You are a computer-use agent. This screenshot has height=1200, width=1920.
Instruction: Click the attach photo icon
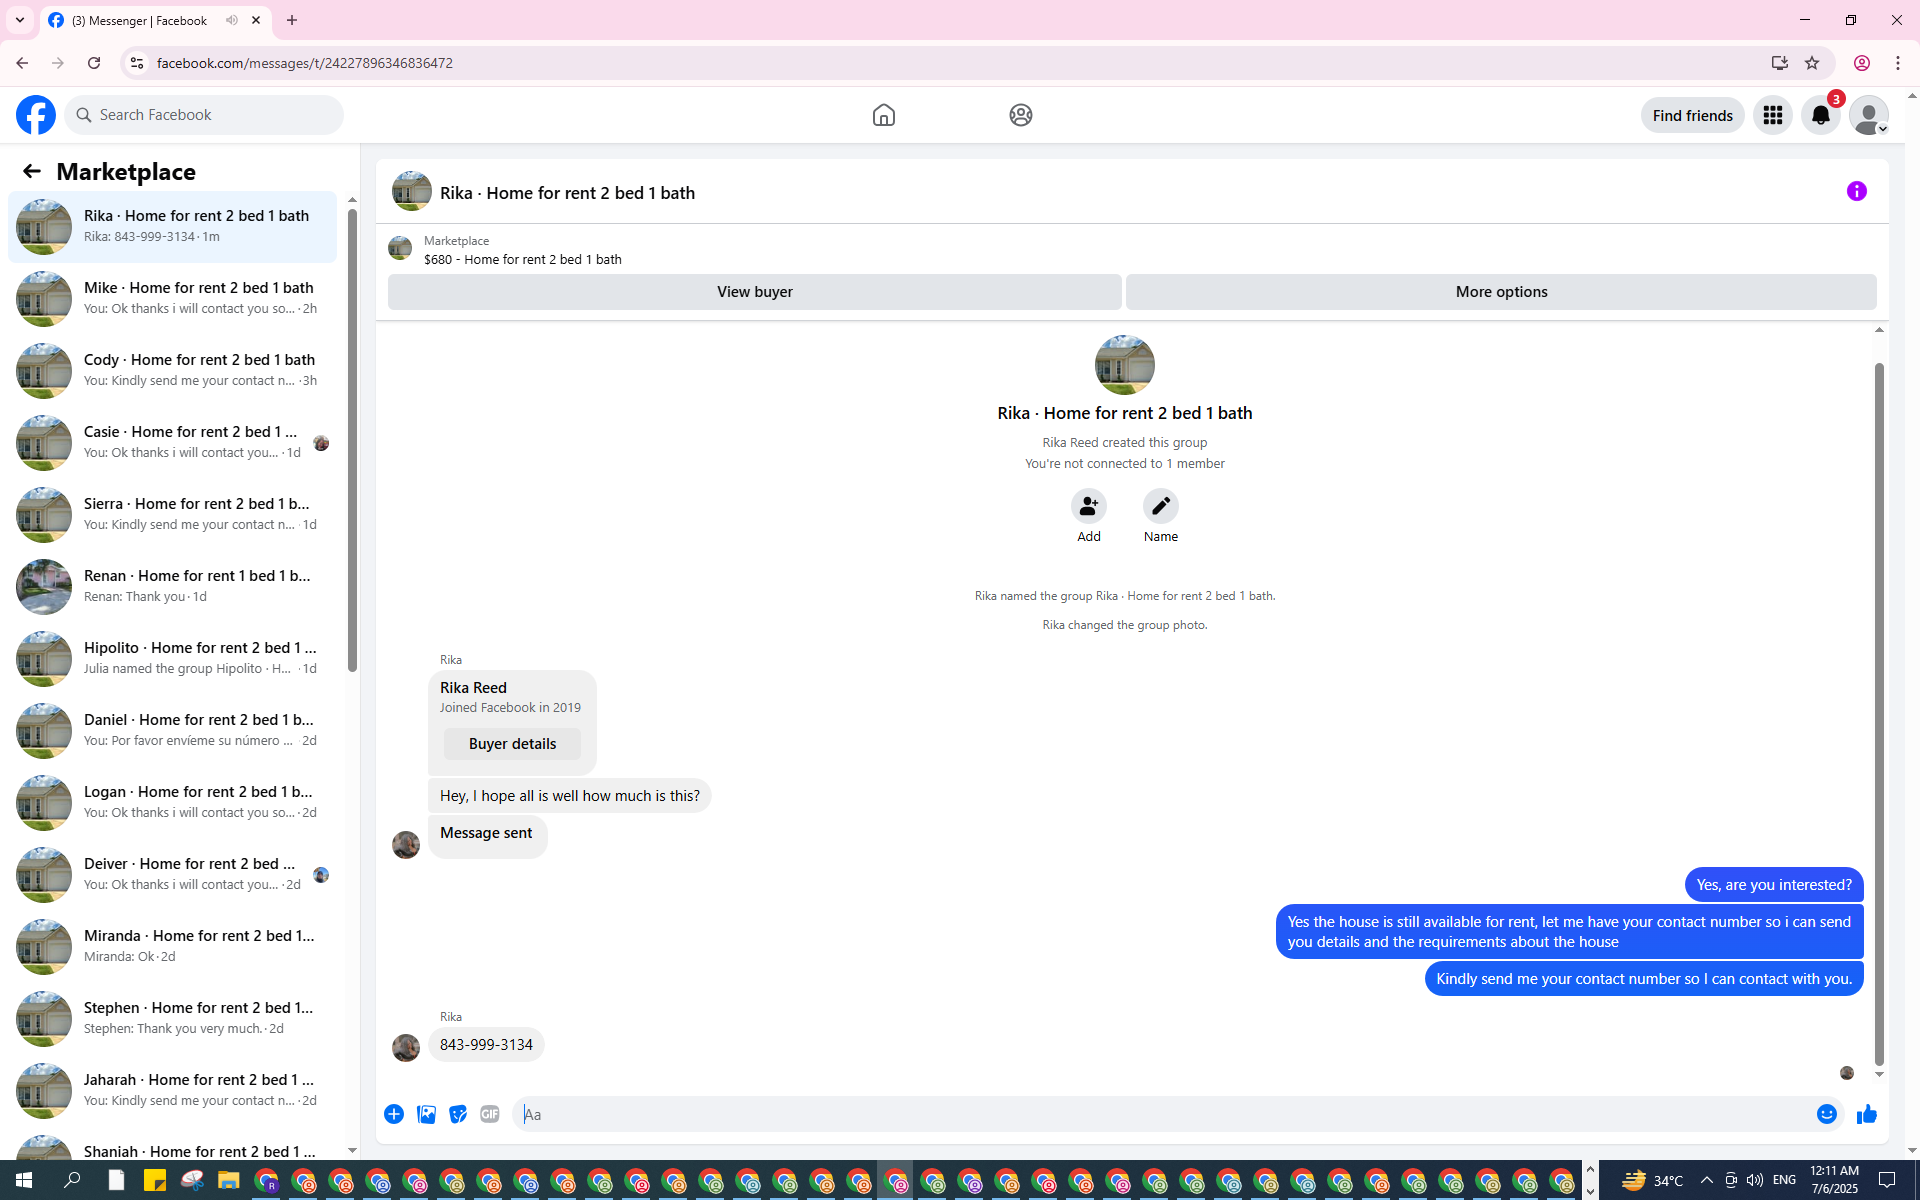(x=426, y=1114)
